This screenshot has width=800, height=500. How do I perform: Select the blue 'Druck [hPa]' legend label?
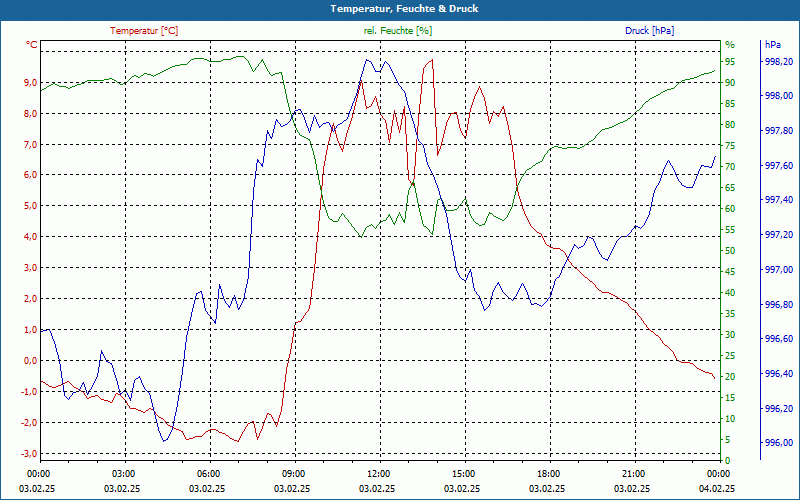pyautogui.click(x=649, y=31)
